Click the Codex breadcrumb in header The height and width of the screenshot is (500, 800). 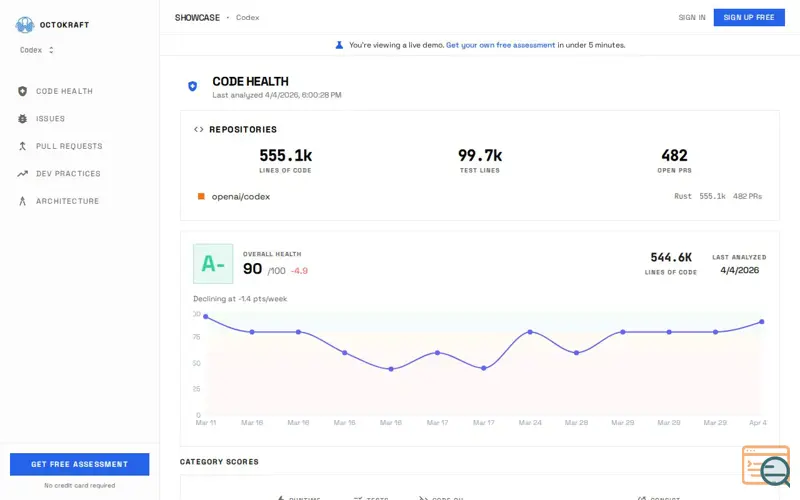coord(247,17)
